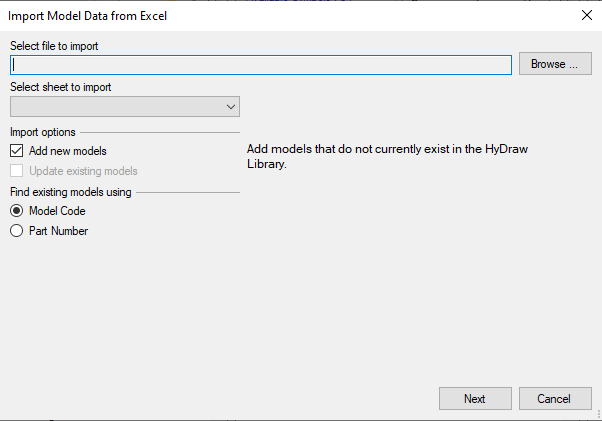Image resolution: width=602 pixels, height=421 pixels.
Task: Open the Select sheet to import combo box
Action: tap(125, 107)
